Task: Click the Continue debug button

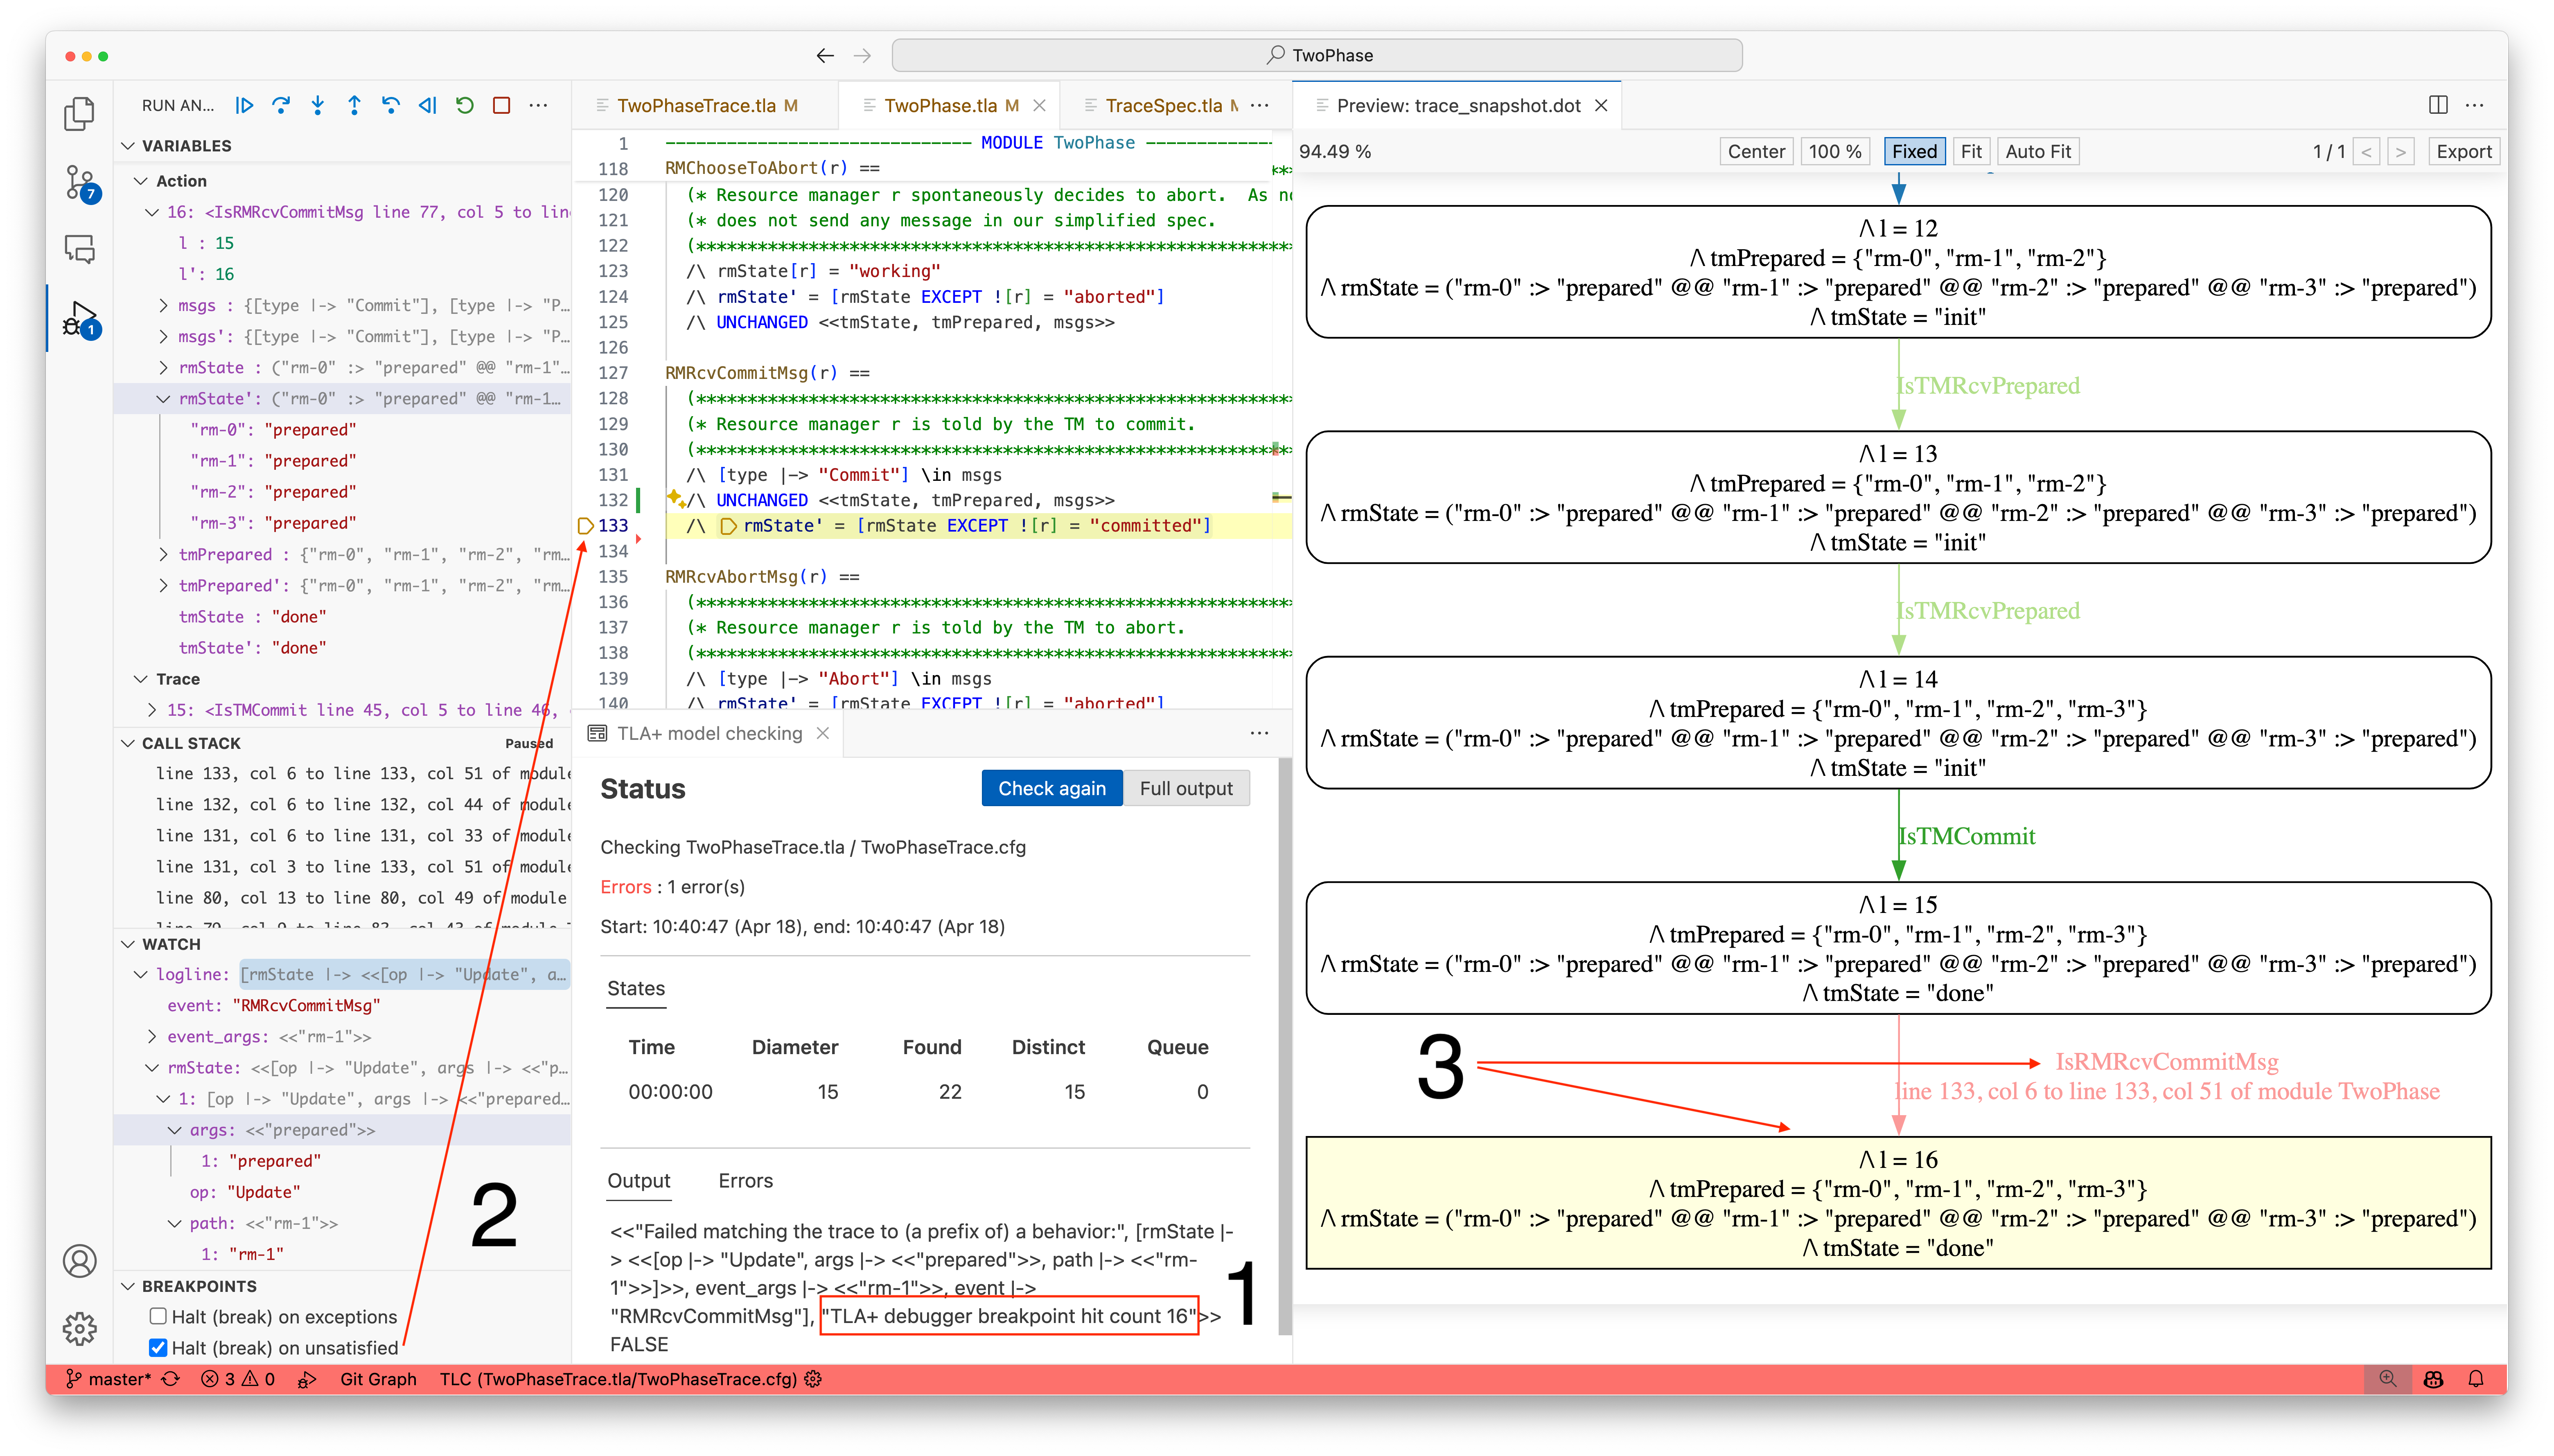Action: (244, 105)
